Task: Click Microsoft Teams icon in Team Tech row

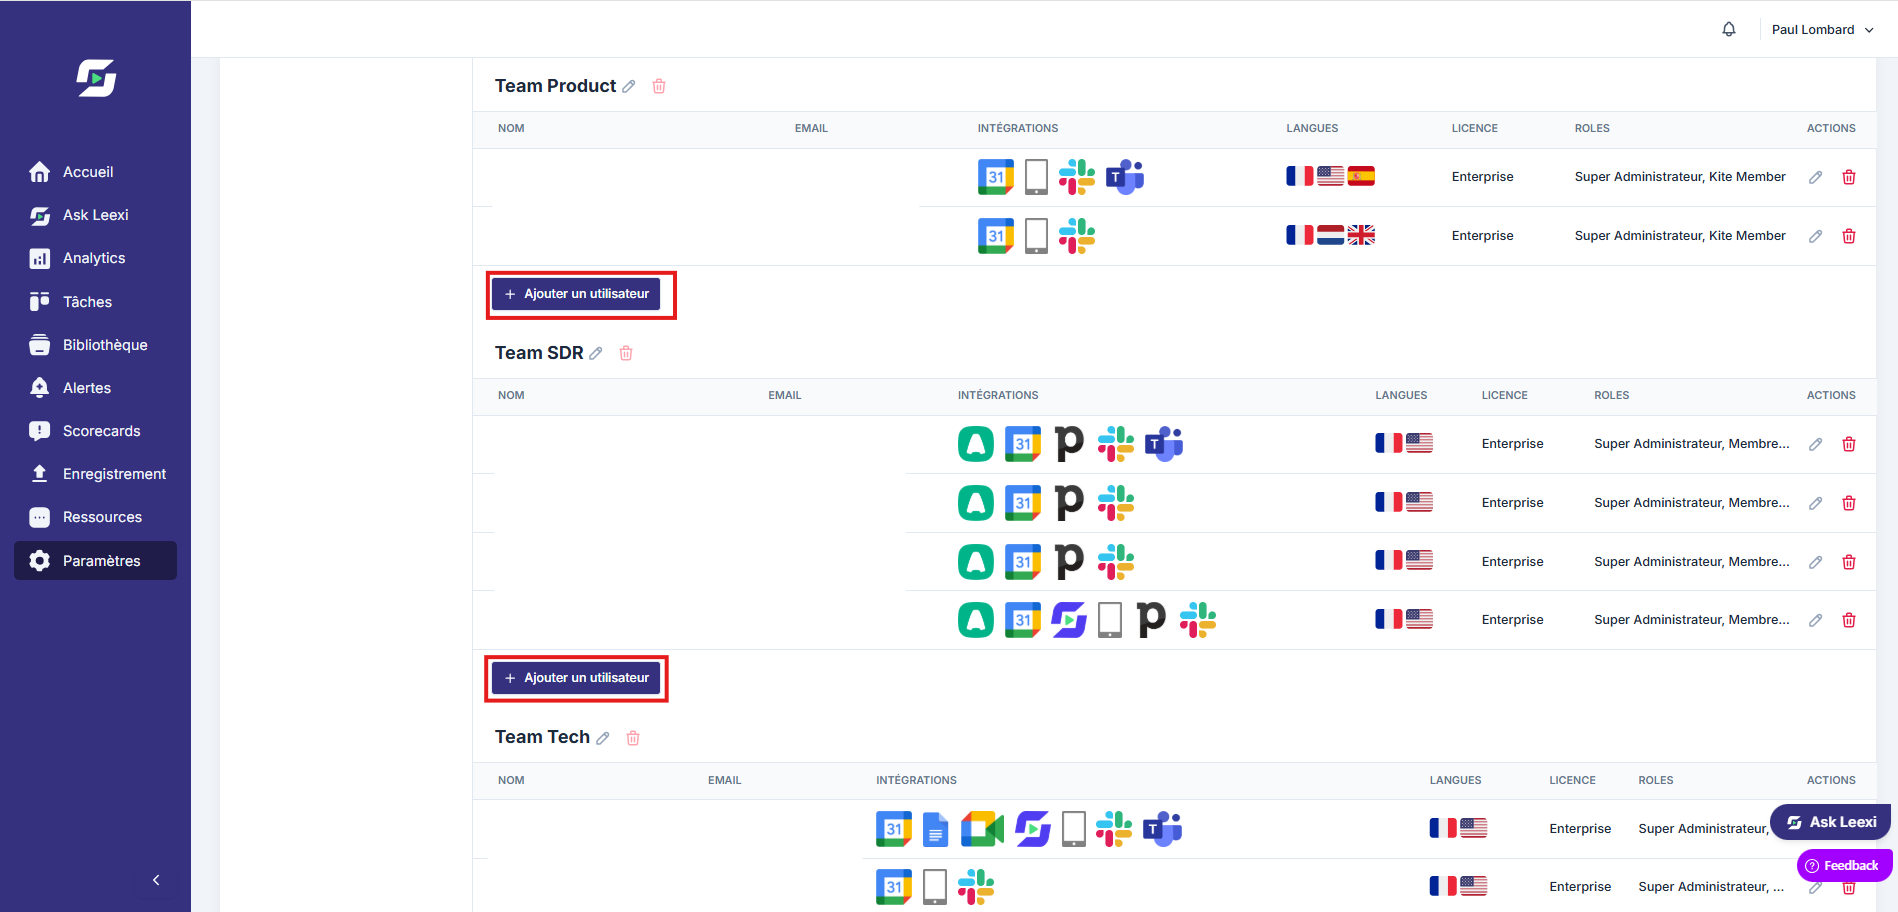Action: tap(1163, 829)
